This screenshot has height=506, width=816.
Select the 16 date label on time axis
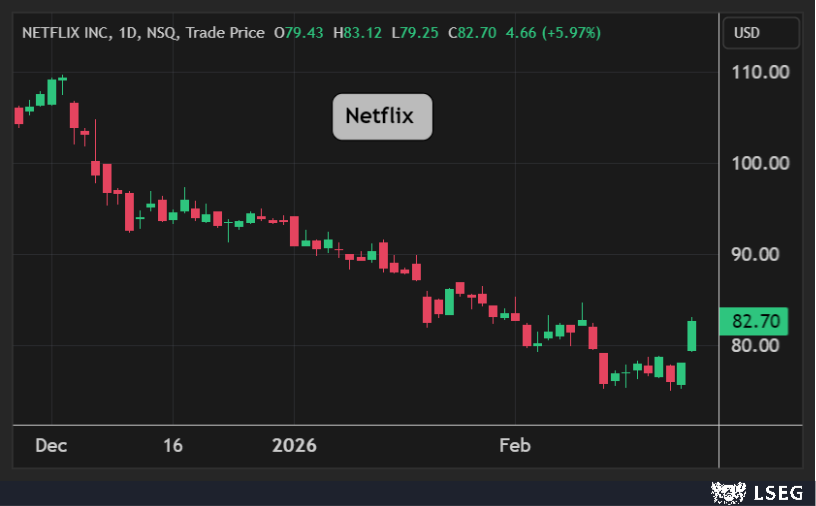173,445
